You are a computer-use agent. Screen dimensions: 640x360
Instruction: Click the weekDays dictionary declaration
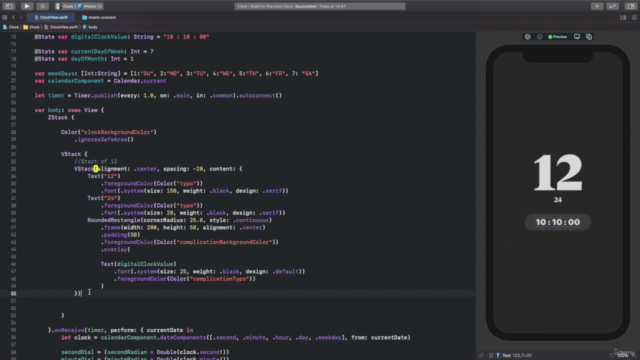point(176,73)
